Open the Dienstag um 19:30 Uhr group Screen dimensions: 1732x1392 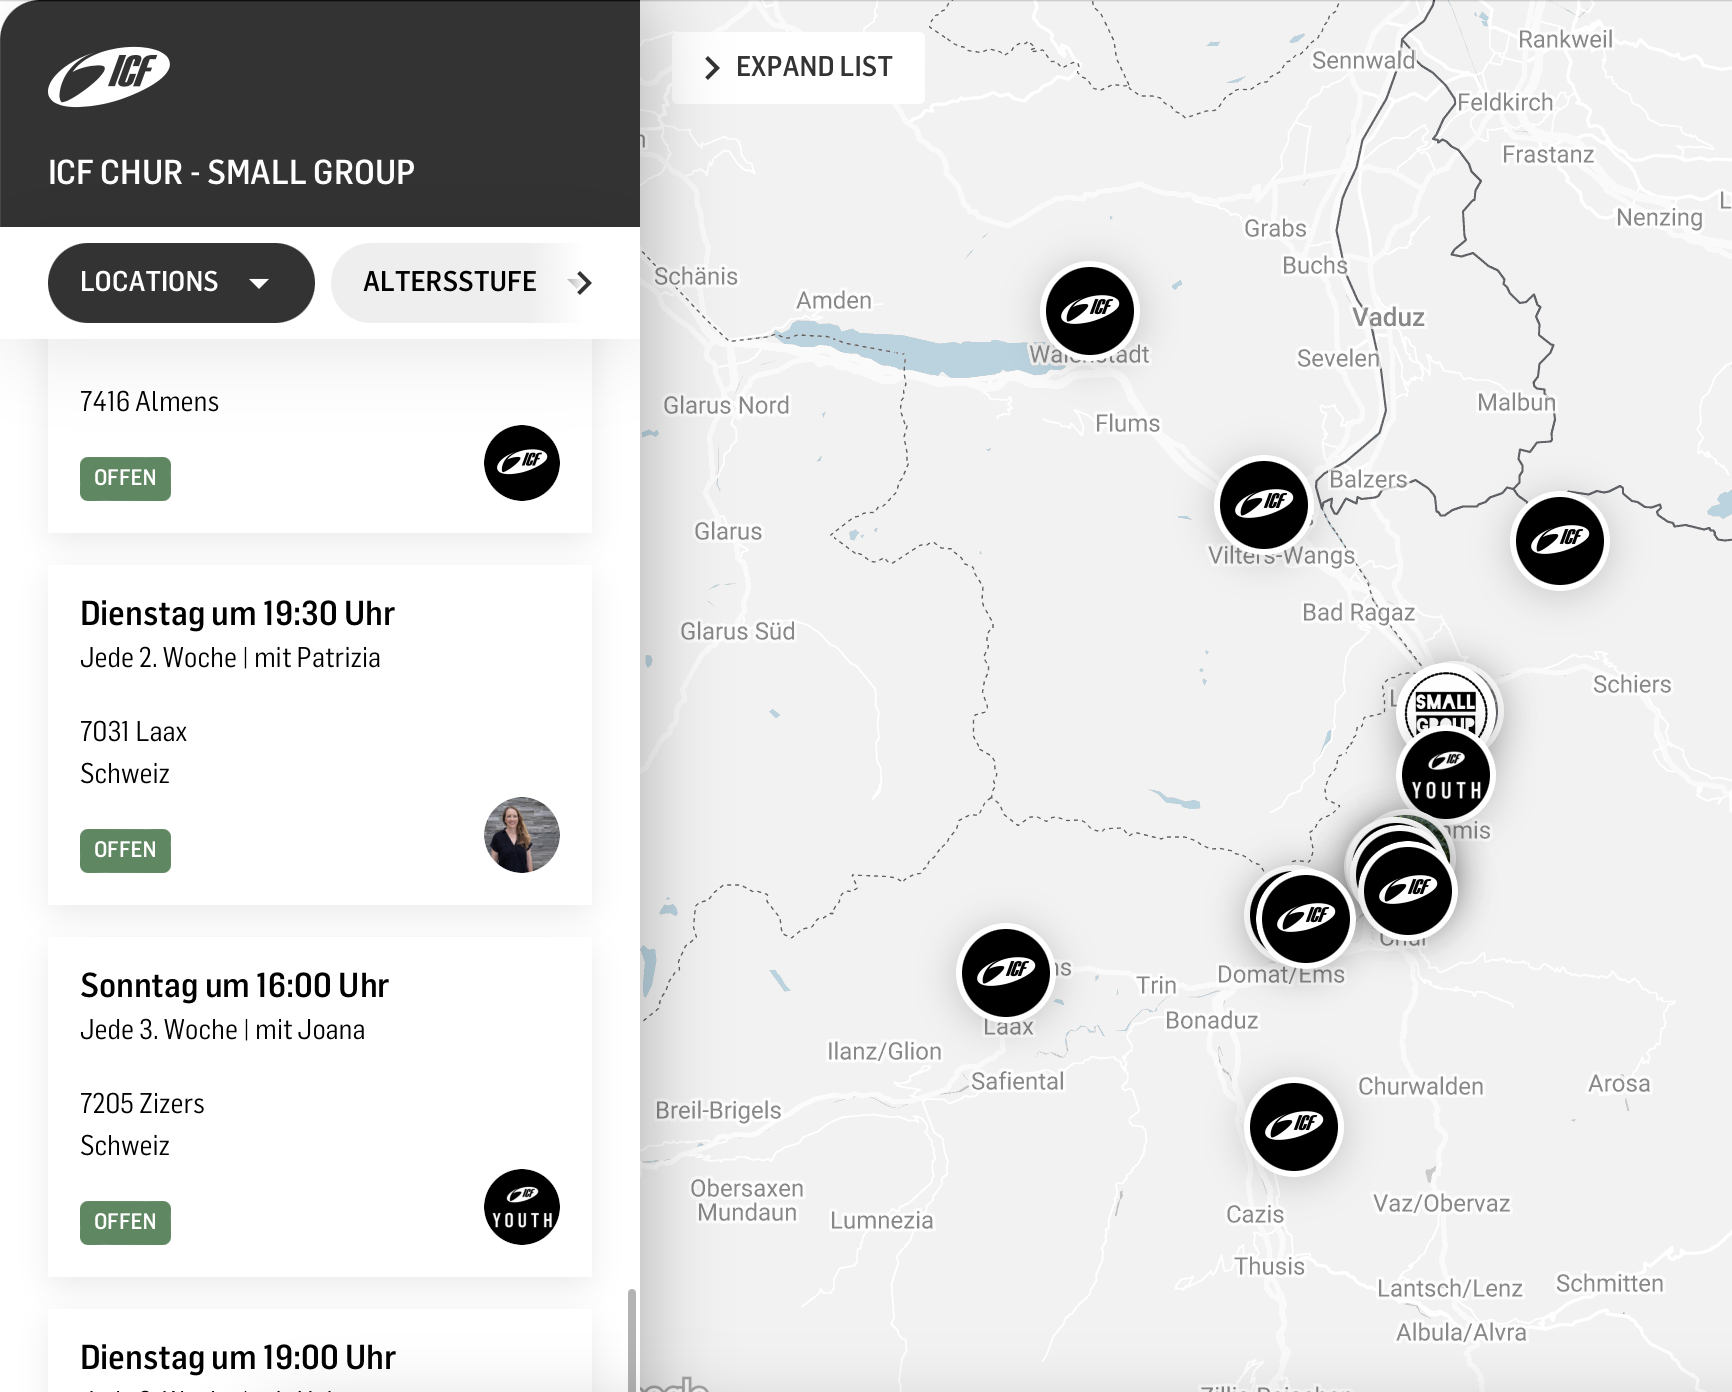237,614
